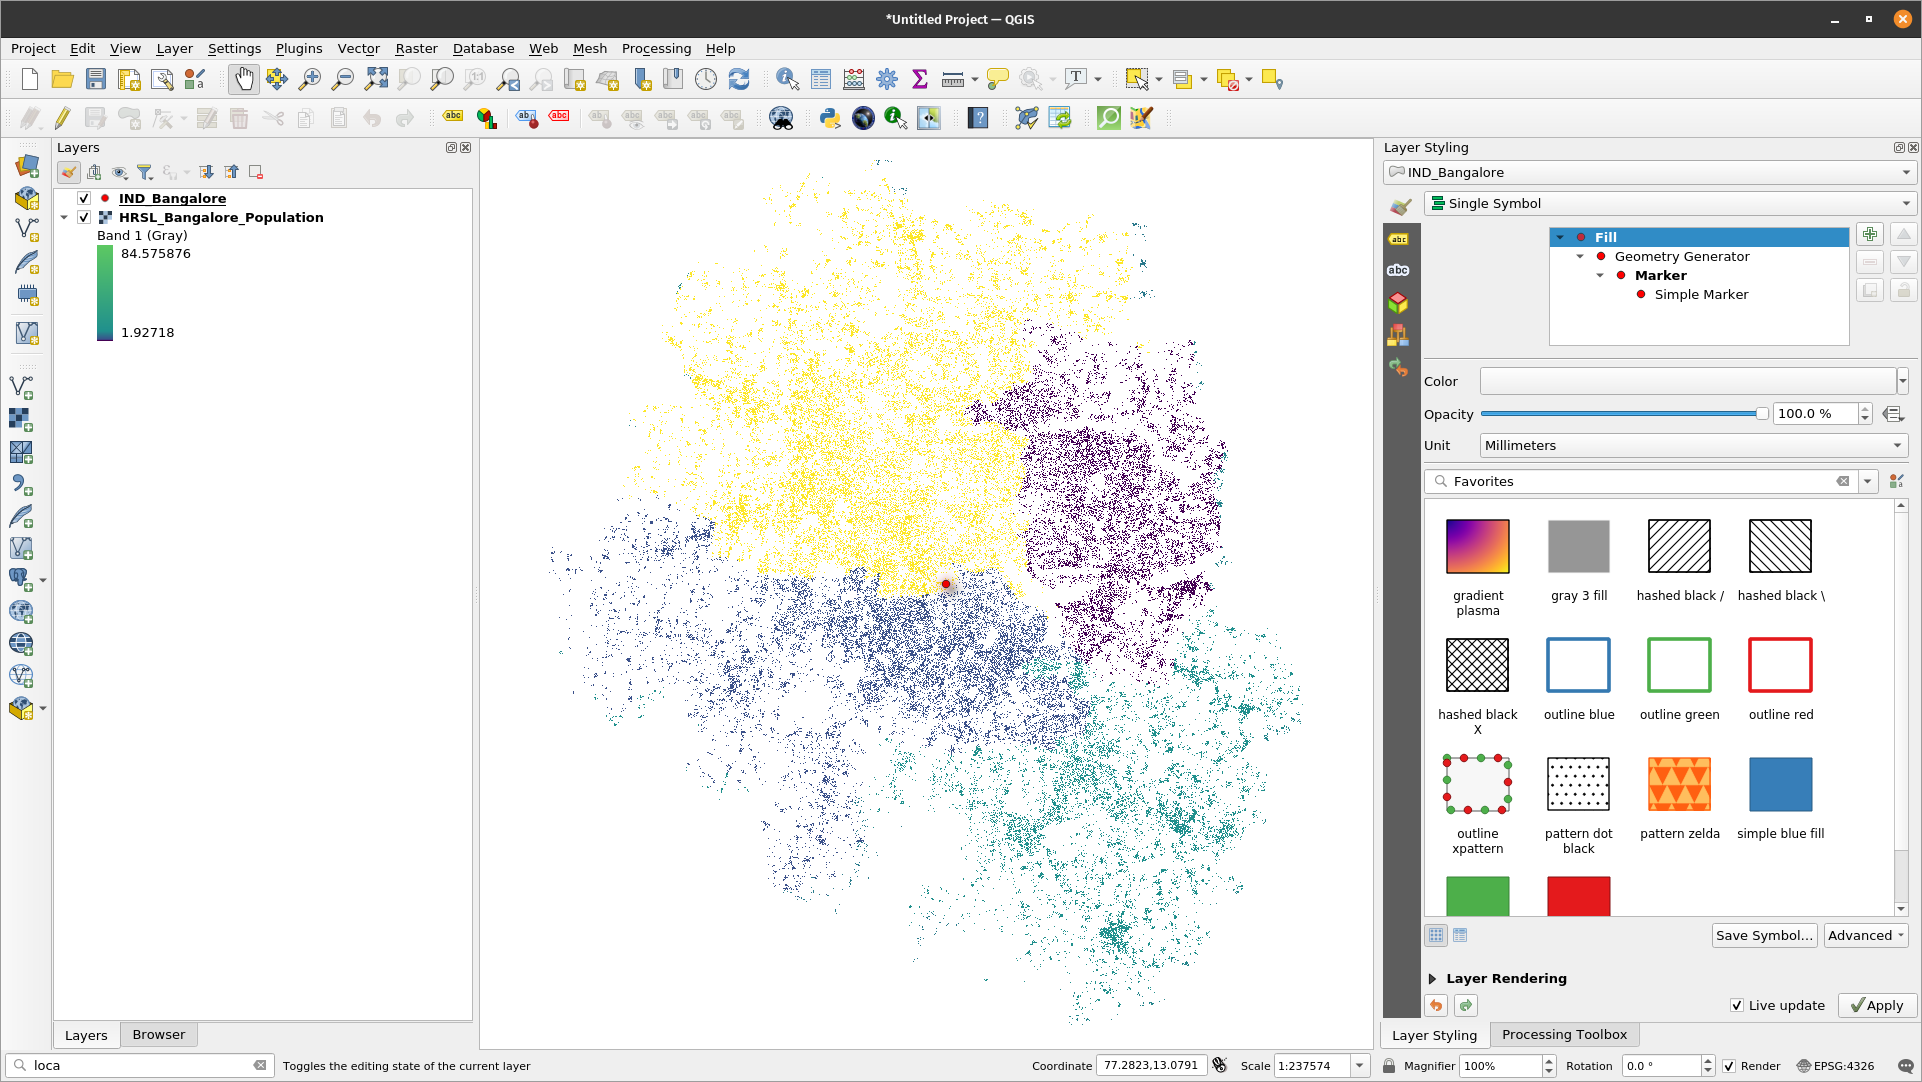Toggle visibility of IND_Bangalore layer

tap(84, 199)
